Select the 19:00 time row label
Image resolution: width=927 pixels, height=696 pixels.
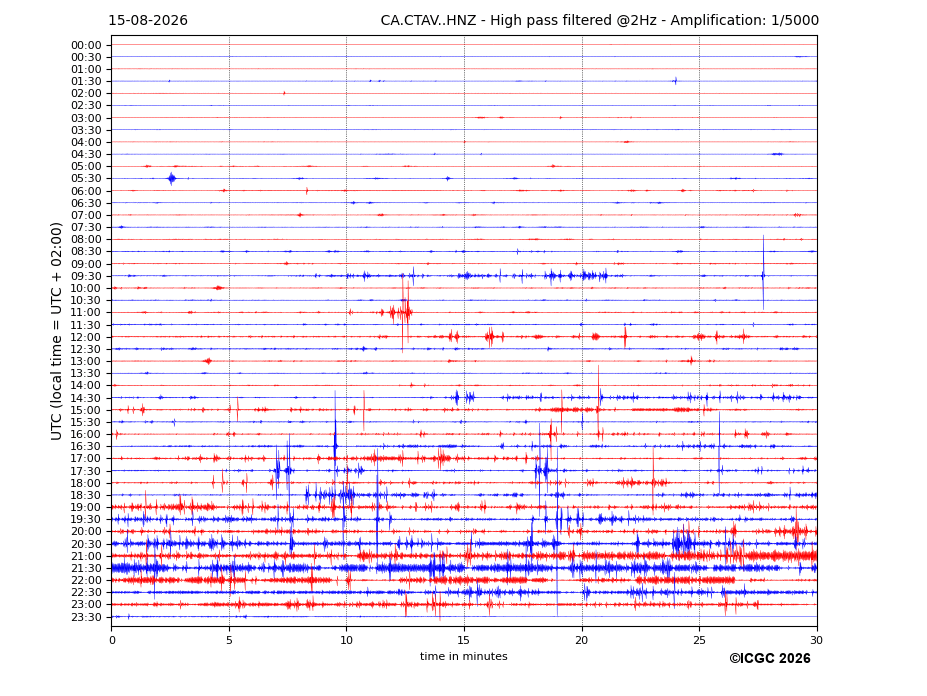[86, 507]
